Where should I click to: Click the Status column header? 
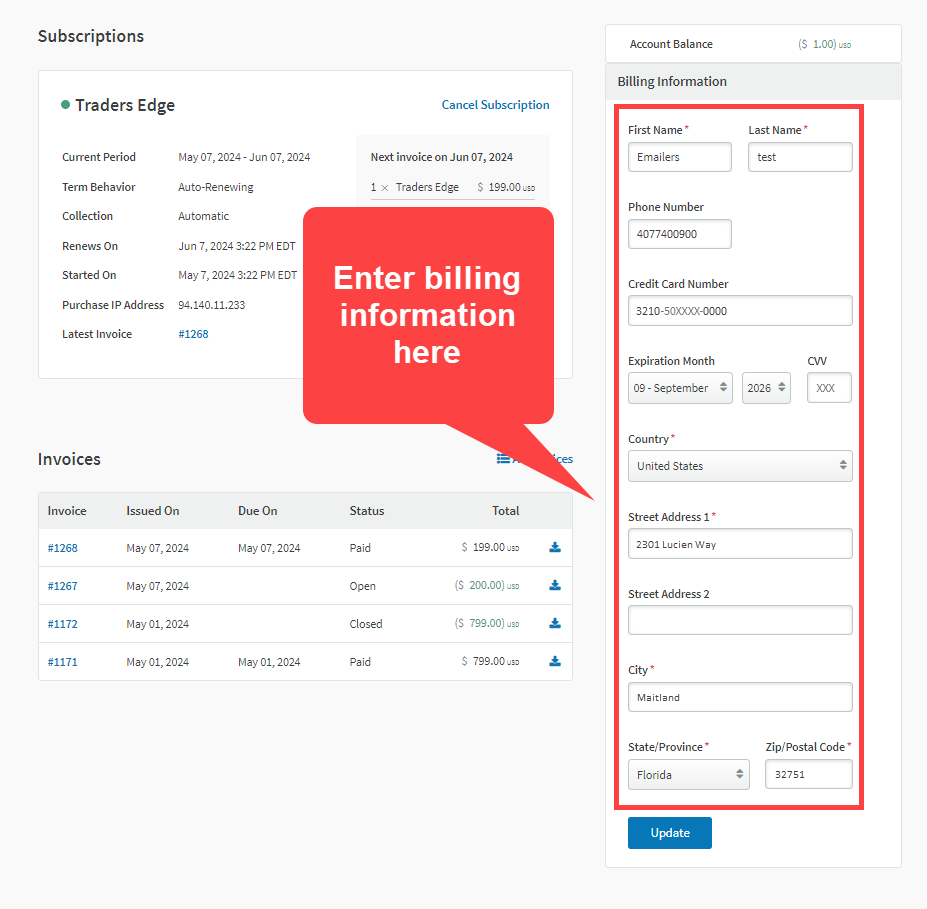pyautogui.click(x=367, y=511)
